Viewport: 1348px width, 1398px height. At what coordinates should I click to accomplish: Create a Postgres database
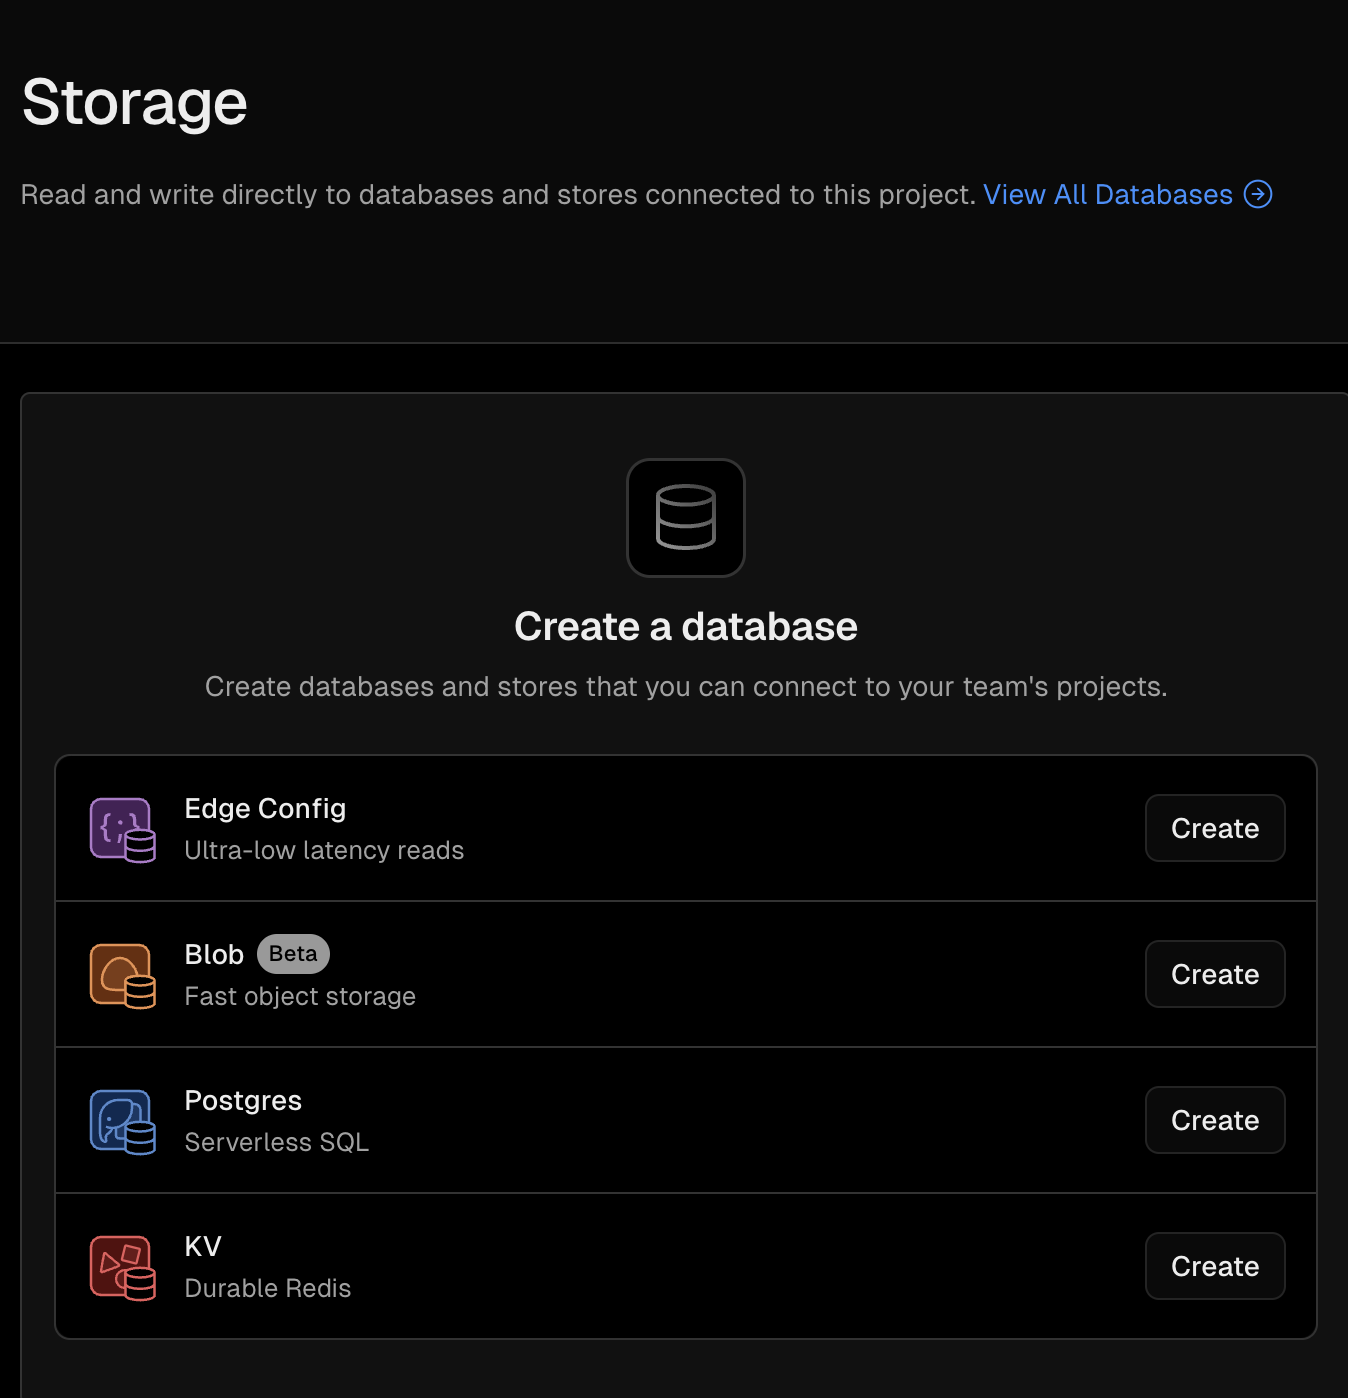[1215, 1120]
